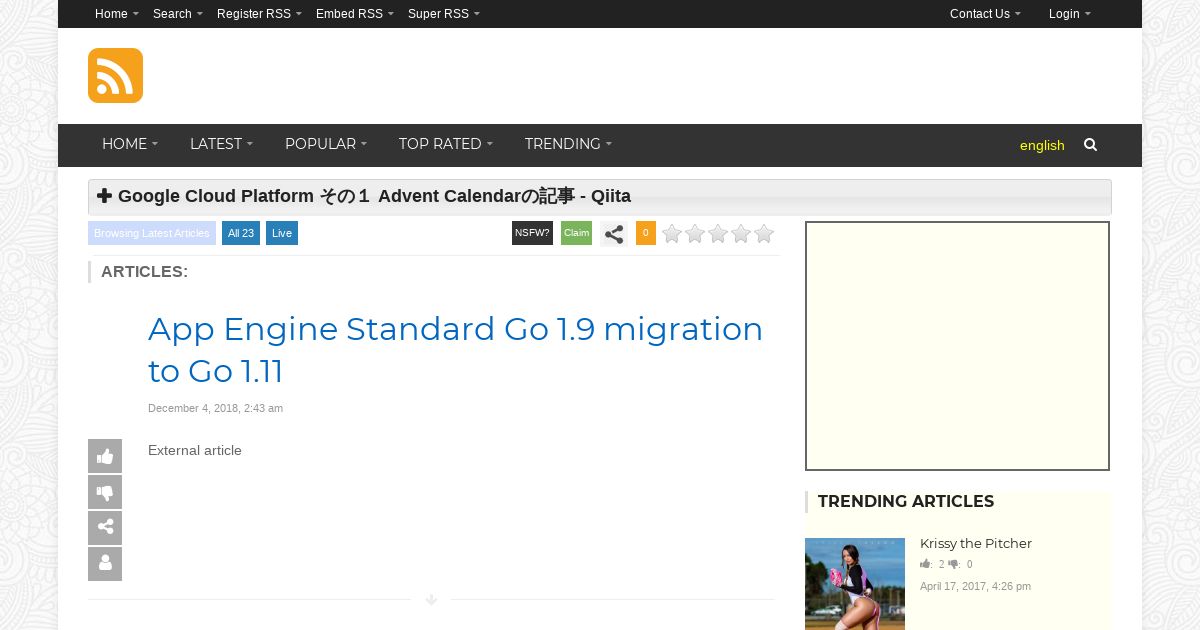Open the Embed RSS dropdown
This screenshot has height=630, width=1200.
[355, 14]
